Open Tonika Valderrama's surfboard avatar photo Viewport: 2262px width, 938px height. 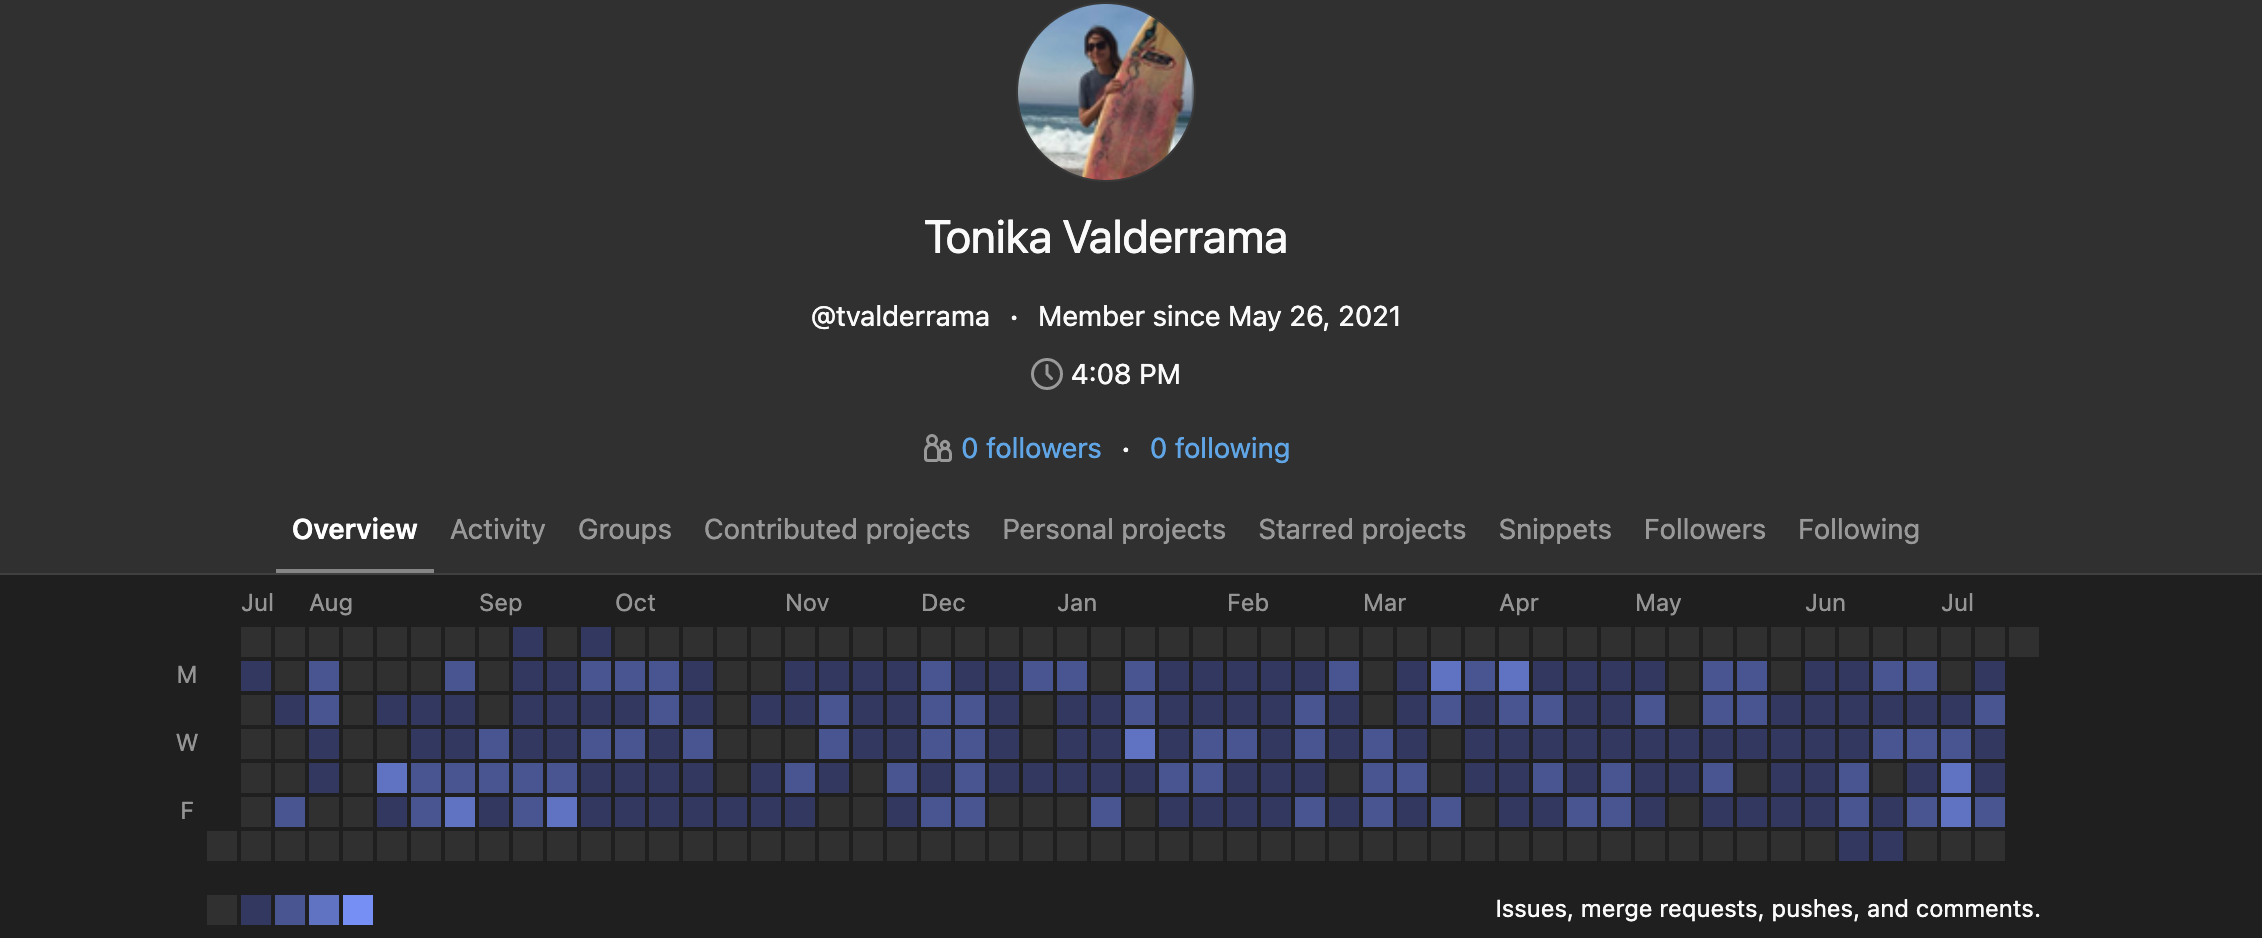click(1105, 92)
